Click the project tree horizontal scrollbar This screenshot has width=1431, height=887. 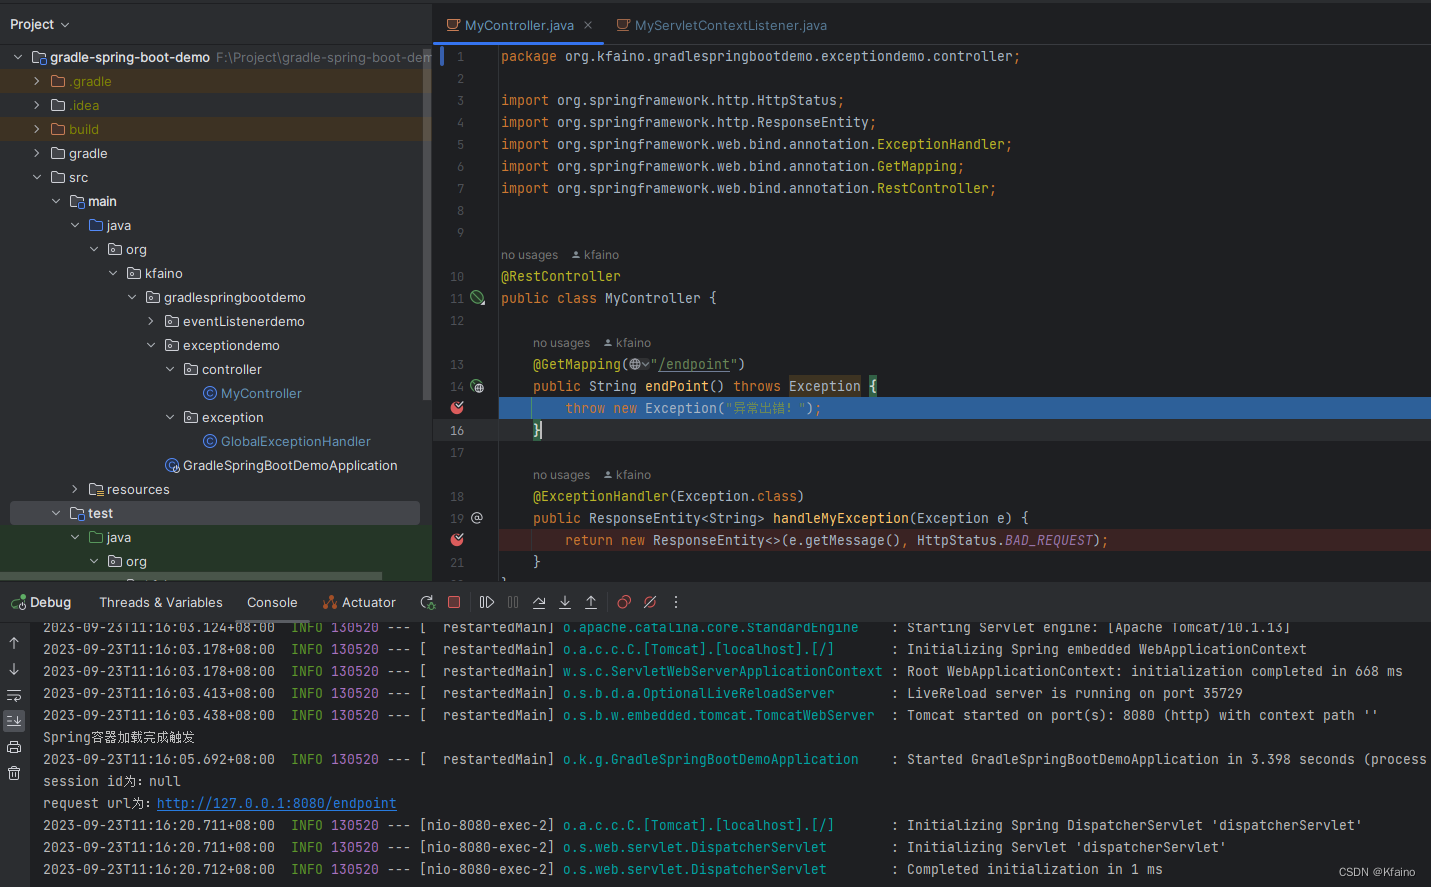tap(191, 576)
